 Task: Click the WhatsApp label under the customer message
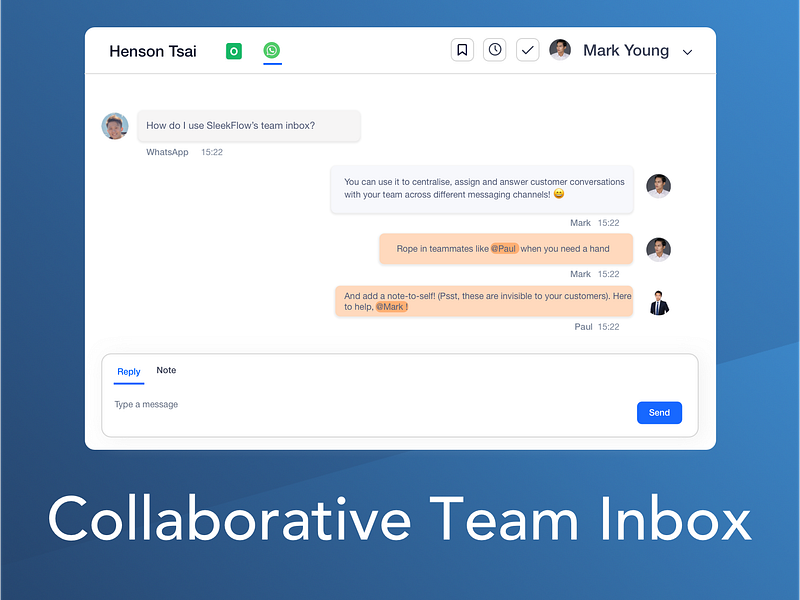coord(167,152)
